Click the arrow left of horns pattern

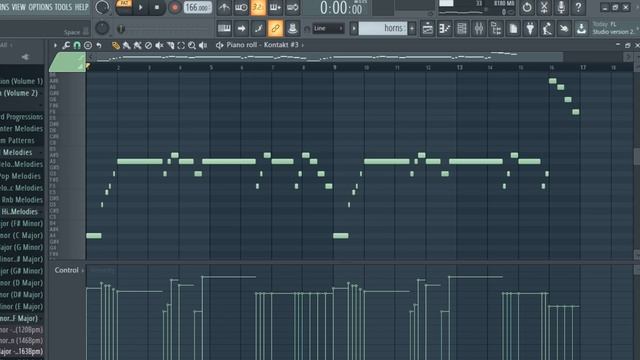(353, 29)
